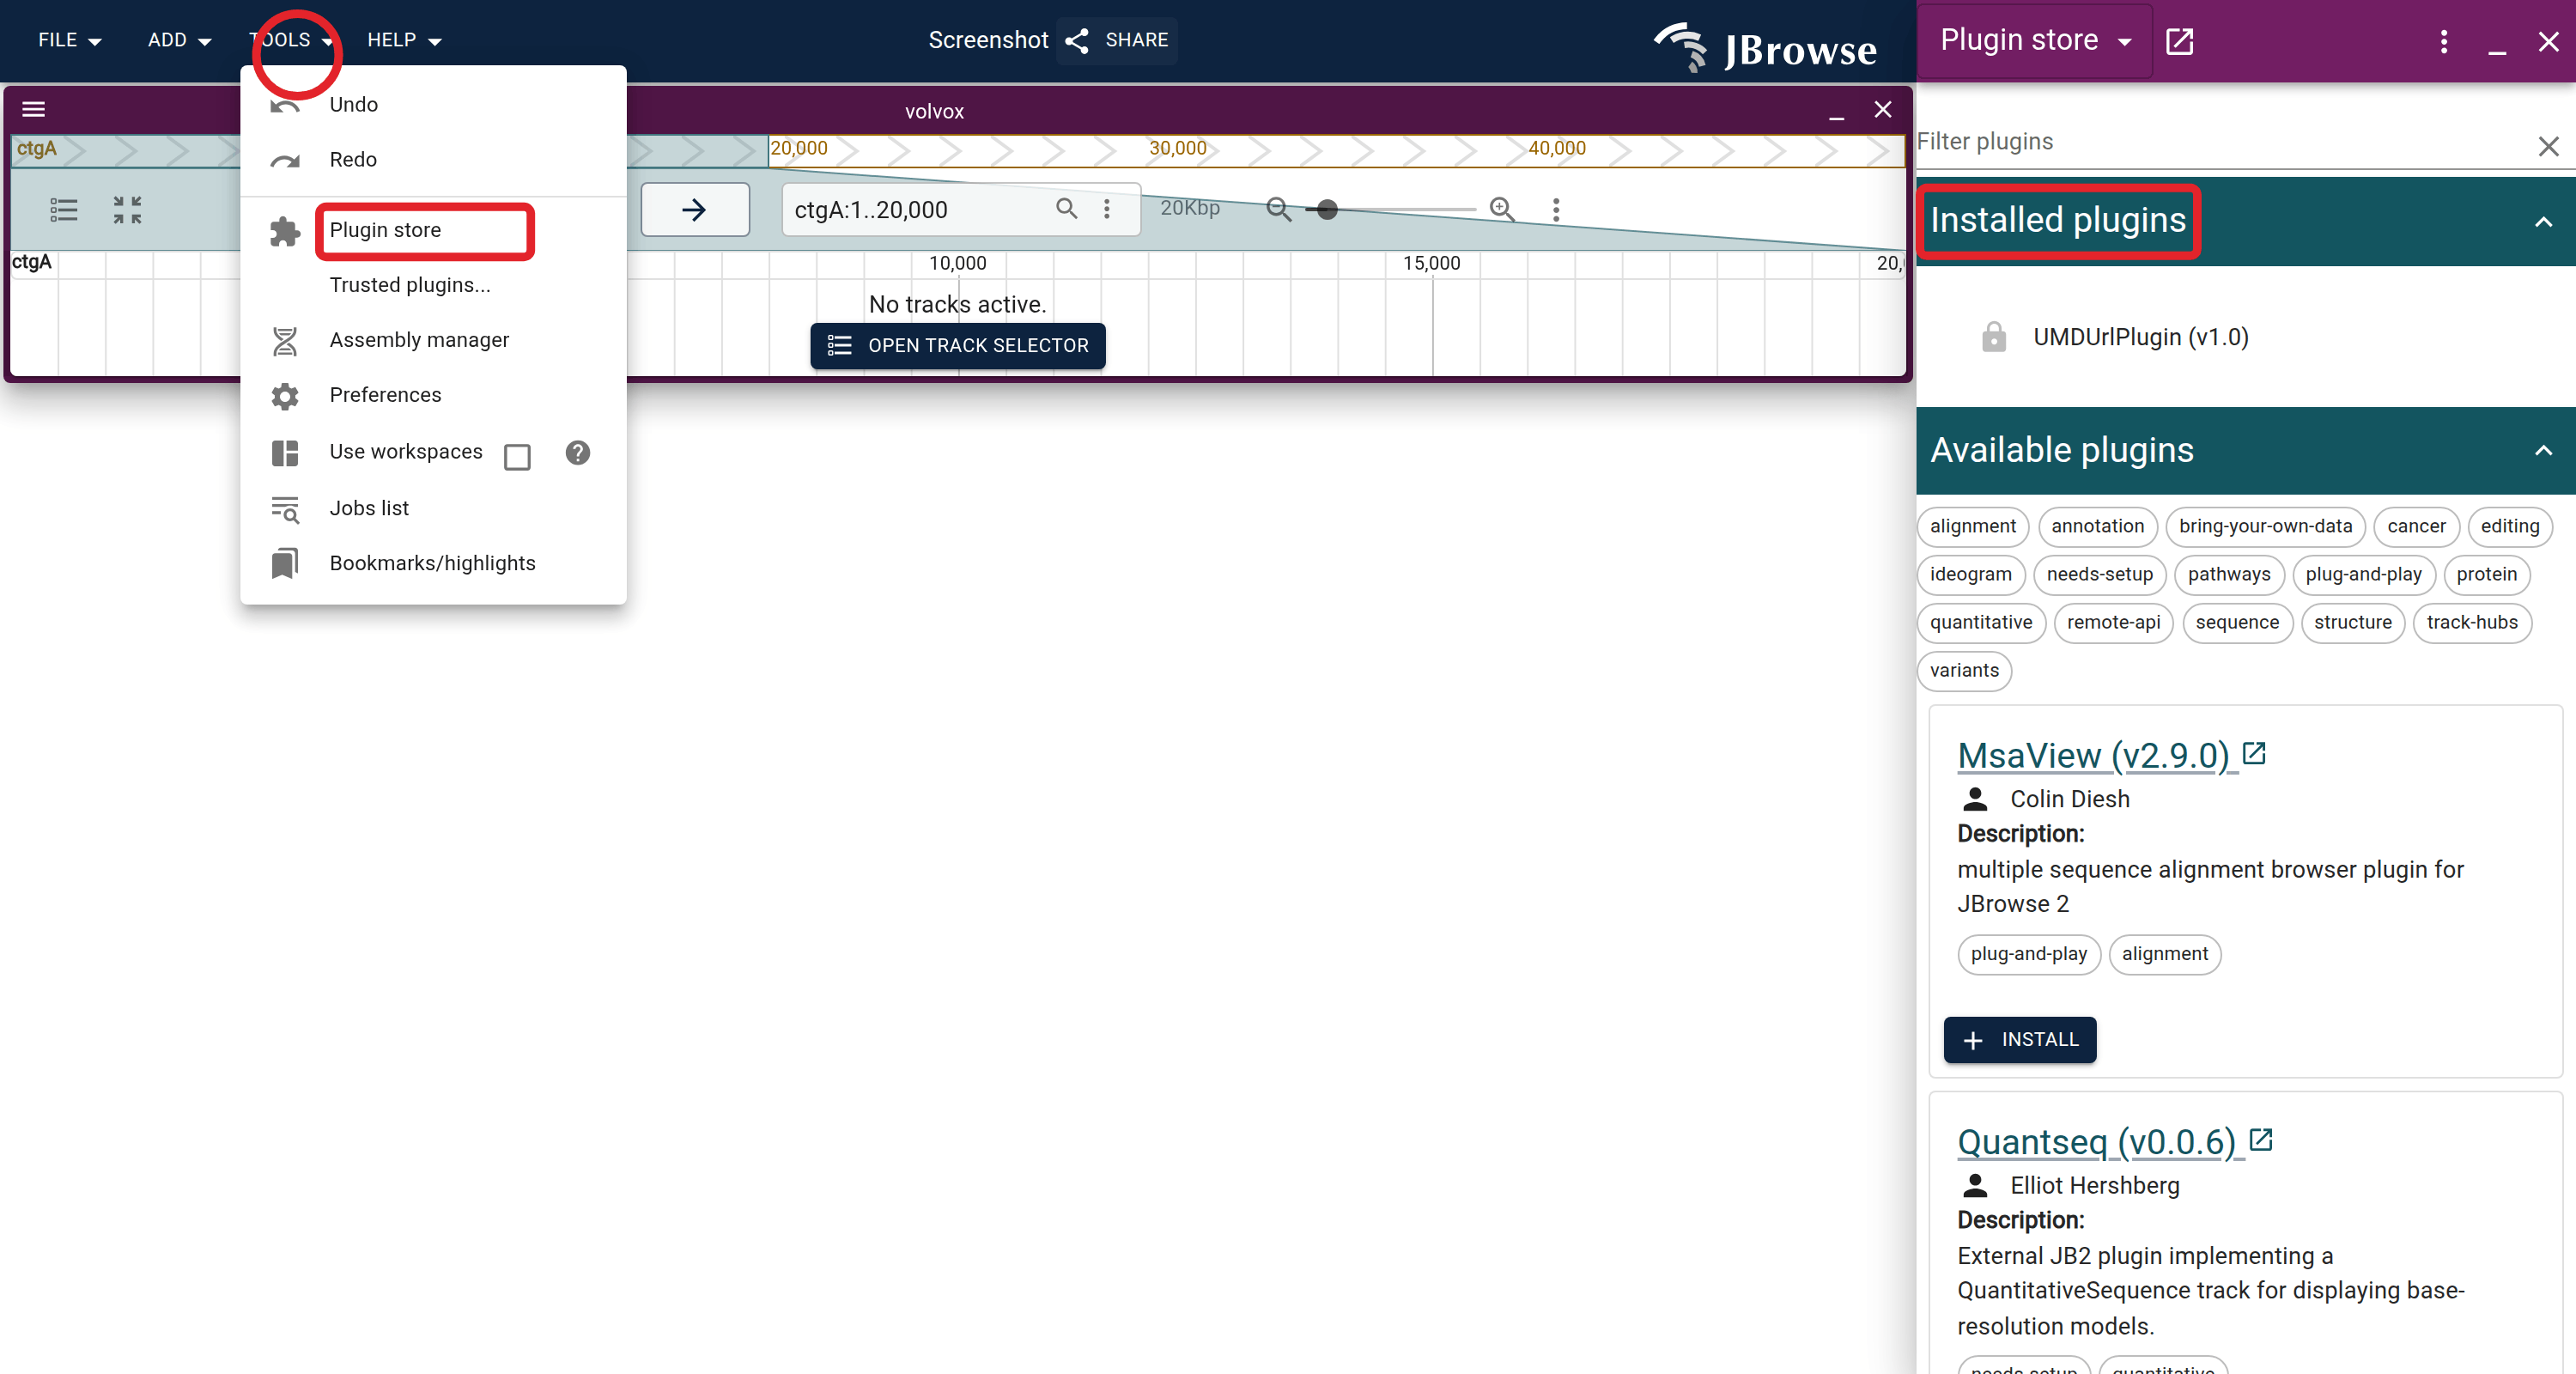Filter plugins by pathways tag
The height and width of the screenshot is (1374, 2576).
tap(2228, 574)
